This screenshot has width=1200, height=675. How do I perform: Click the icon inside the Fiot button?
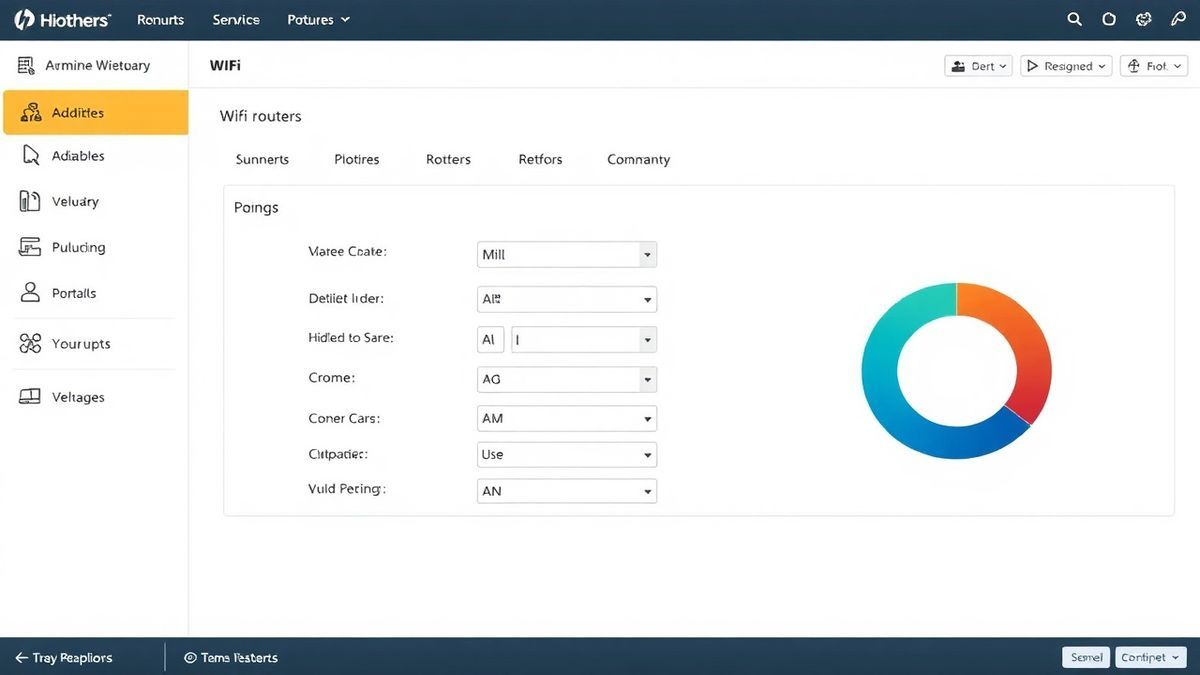1134,66
